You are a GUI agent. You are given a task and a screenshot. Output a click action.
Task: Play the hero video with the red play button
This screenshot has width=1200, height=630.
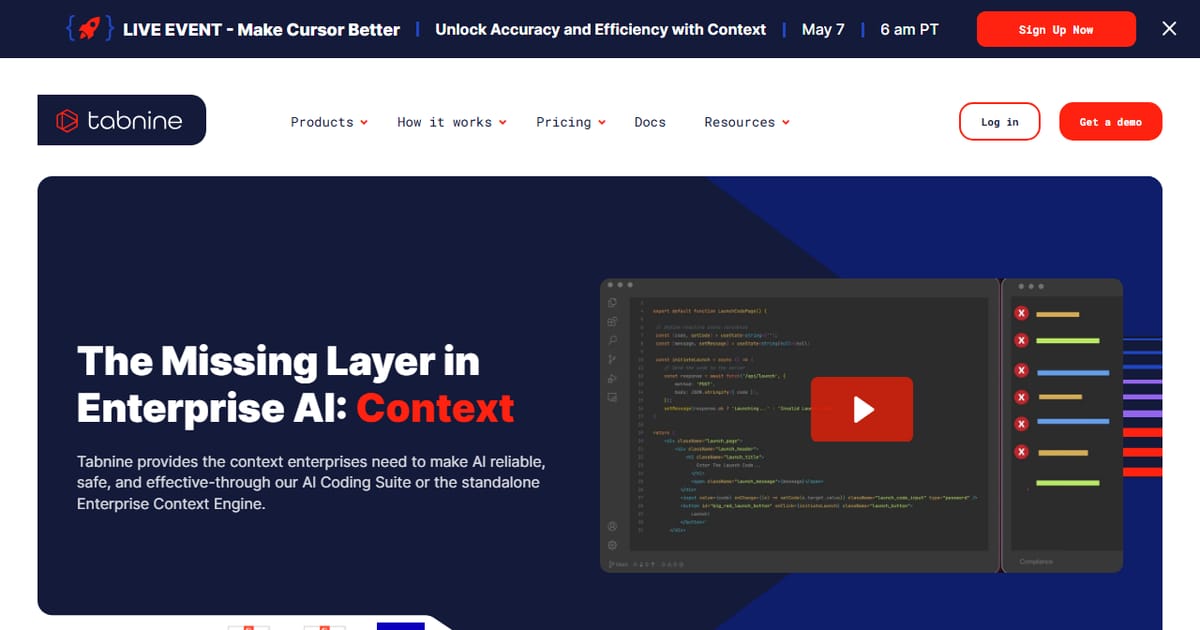(862, 409)
